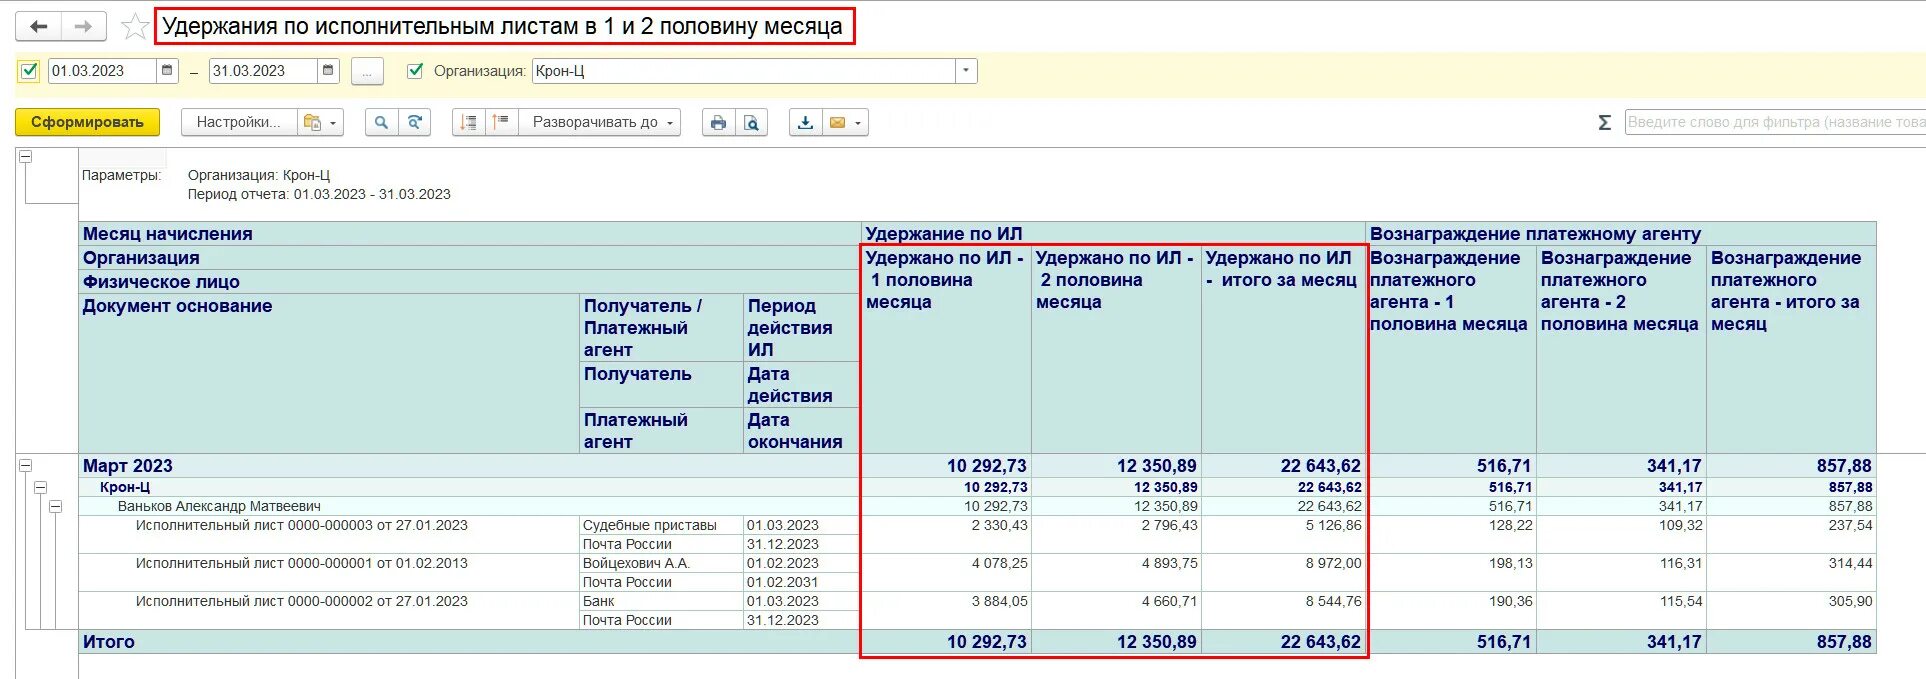Print the report with printer icon

(x=718, y=122)
